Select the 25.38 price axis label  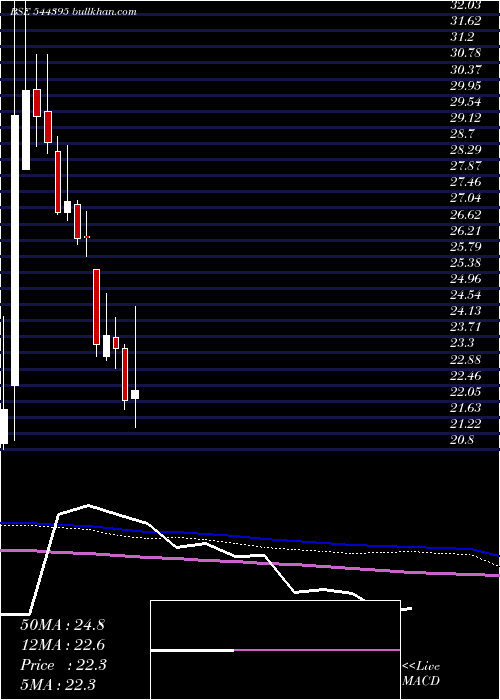pyautogui.click(x=467, y=262)
